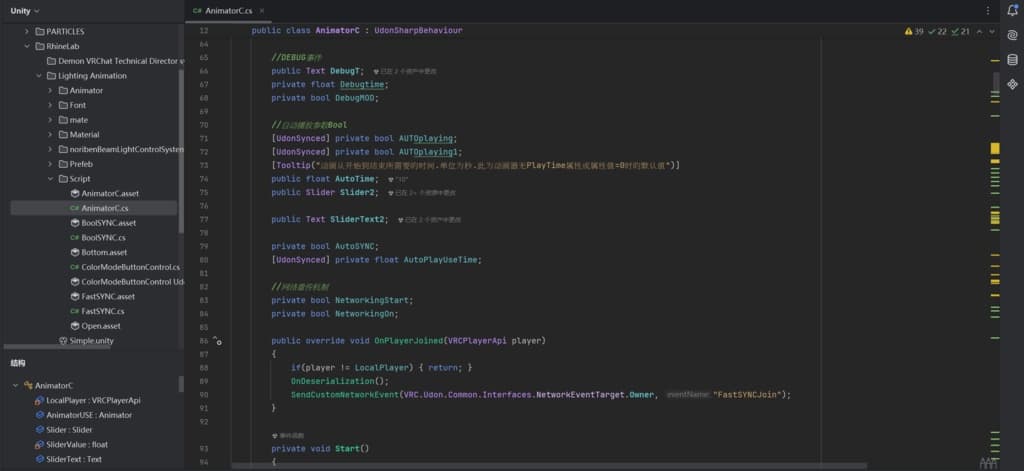Collapse the AnimatorC node in structure panel
Screen dimensions: 1024x471
coord(16,385)
